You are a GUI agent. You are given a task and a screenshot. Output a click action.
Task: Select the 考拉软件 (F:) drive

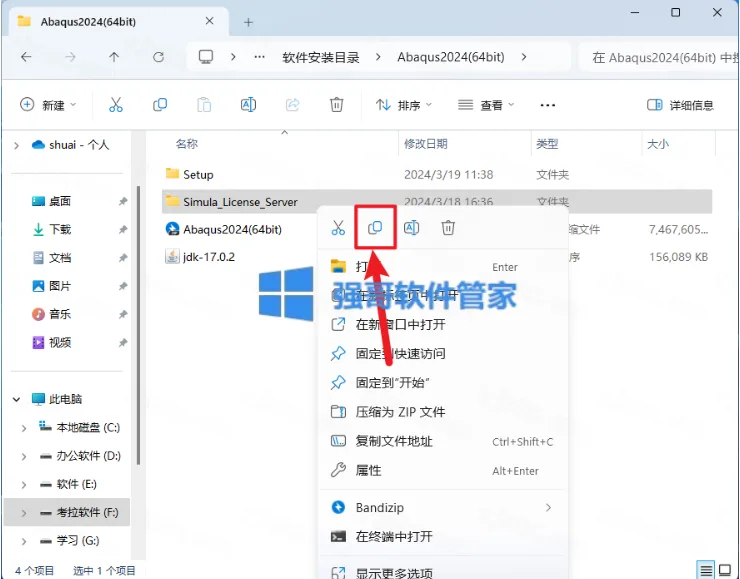pyautogui.click(x=67, y=512)
